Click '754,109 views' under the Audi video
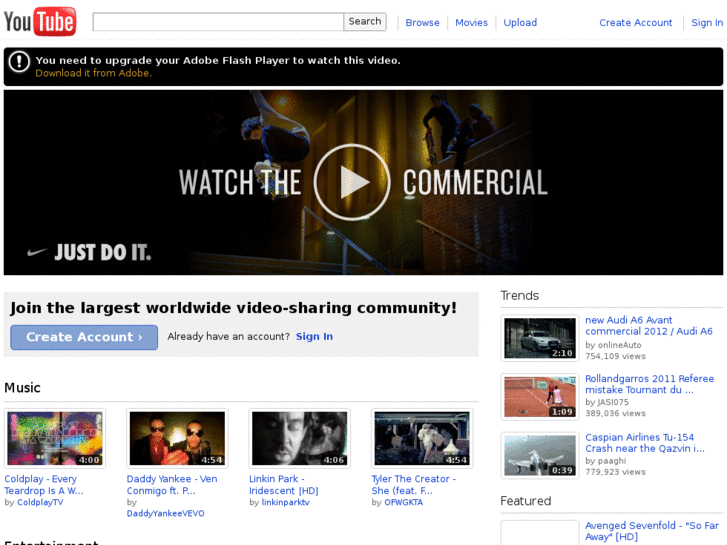The width and height of the screenshot is (727, 545). point(615,356)
